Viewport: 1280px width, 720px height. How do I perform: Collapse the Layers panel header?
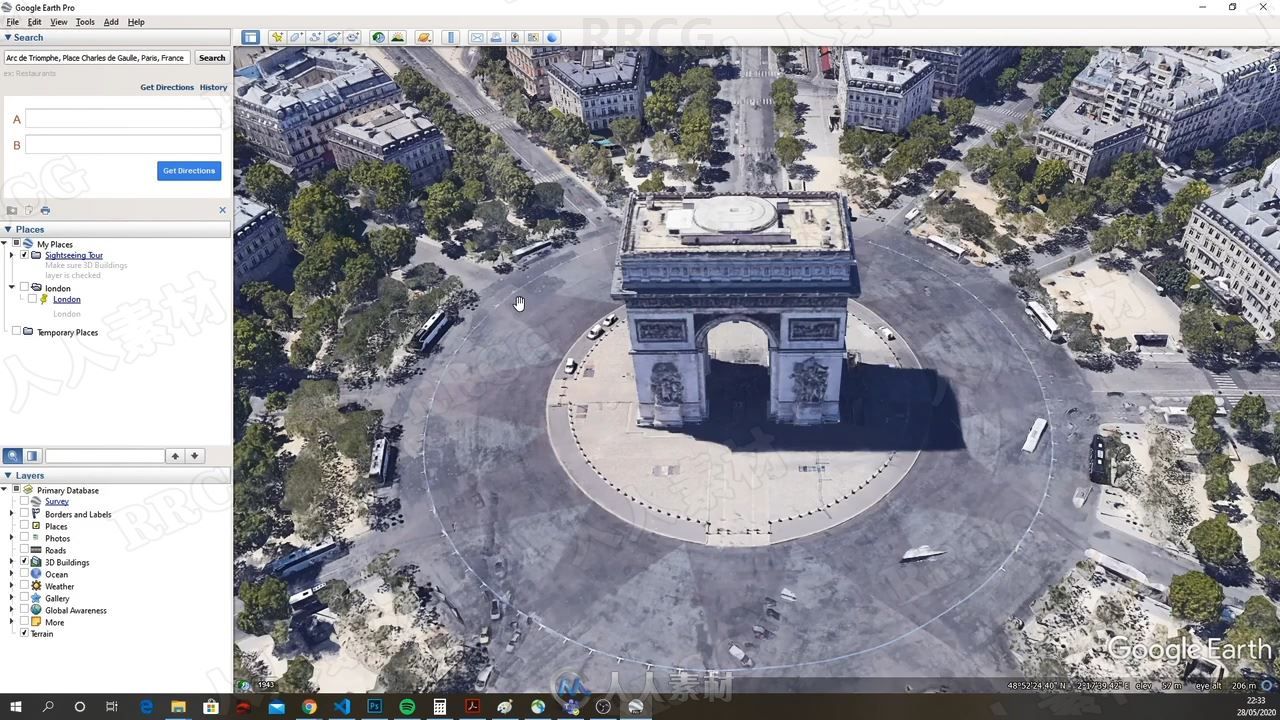tap(116, 475)
